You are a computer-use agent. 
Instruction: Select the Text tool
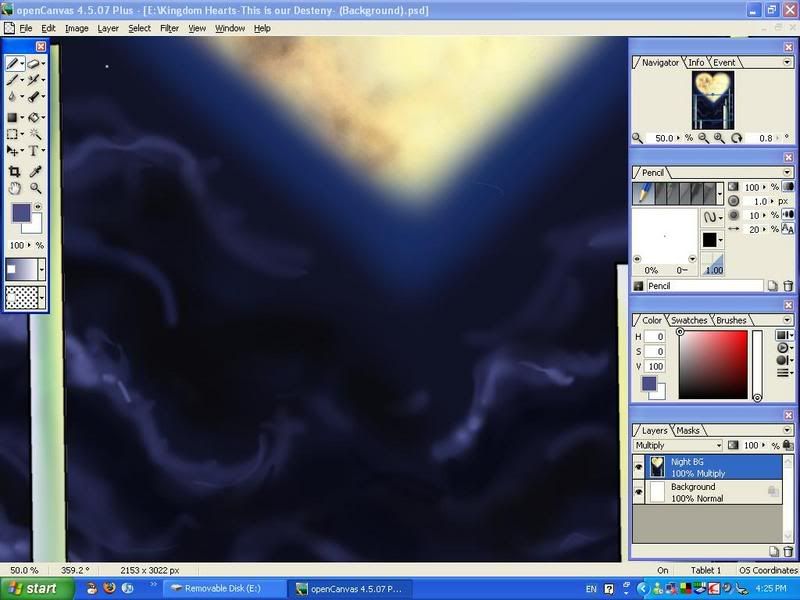tap(33, 151)
